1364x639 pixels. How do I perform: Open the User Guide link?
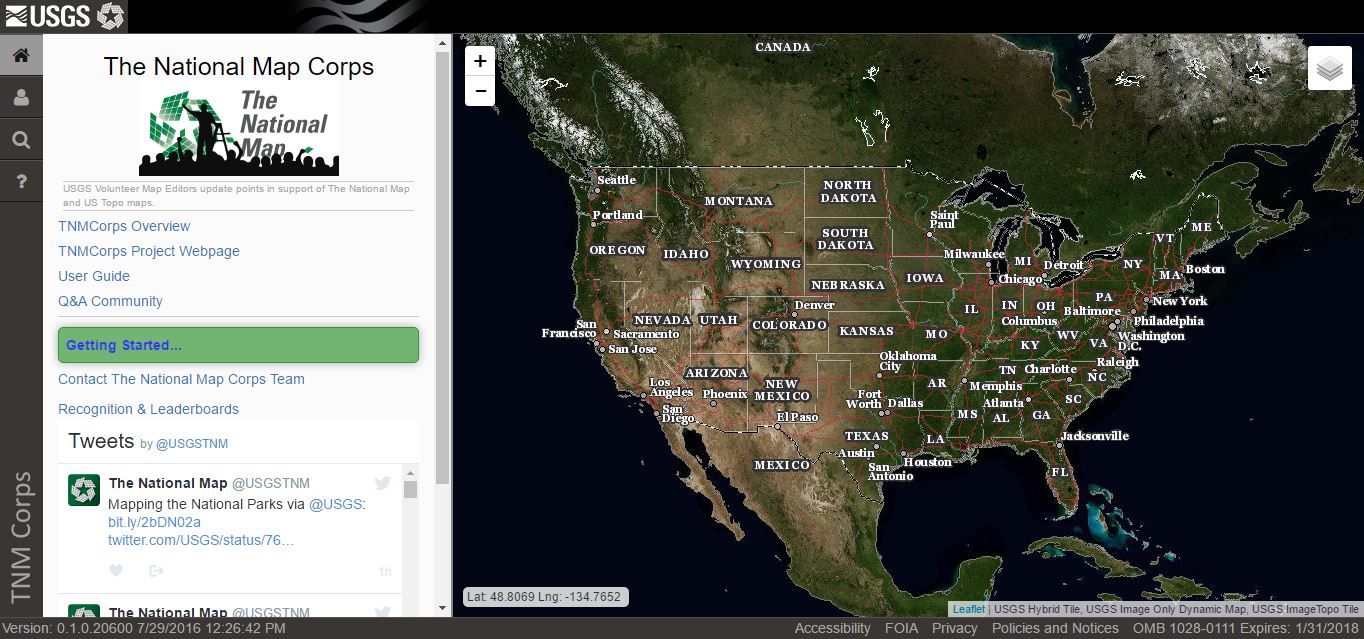[93, 276]
